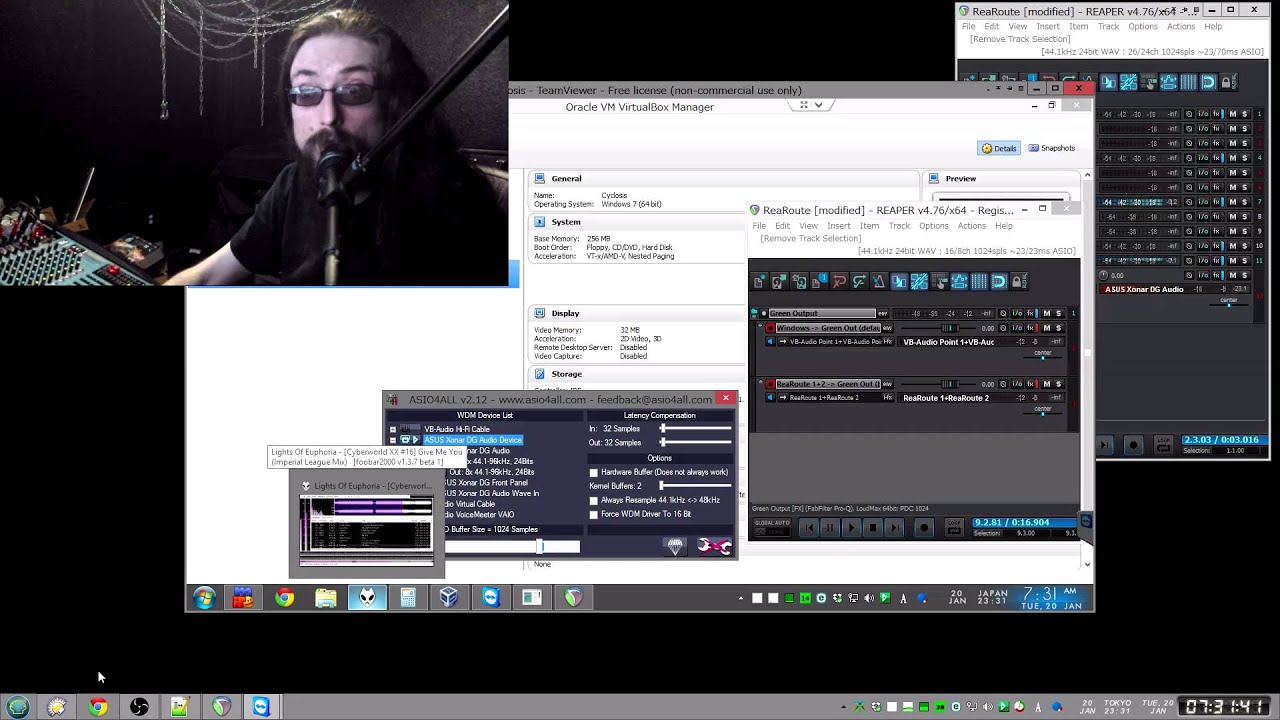Click the Kernel Buffers slider in ASIO4ALL
This screenshot has height=720, width=1280.
click(696, 486)
